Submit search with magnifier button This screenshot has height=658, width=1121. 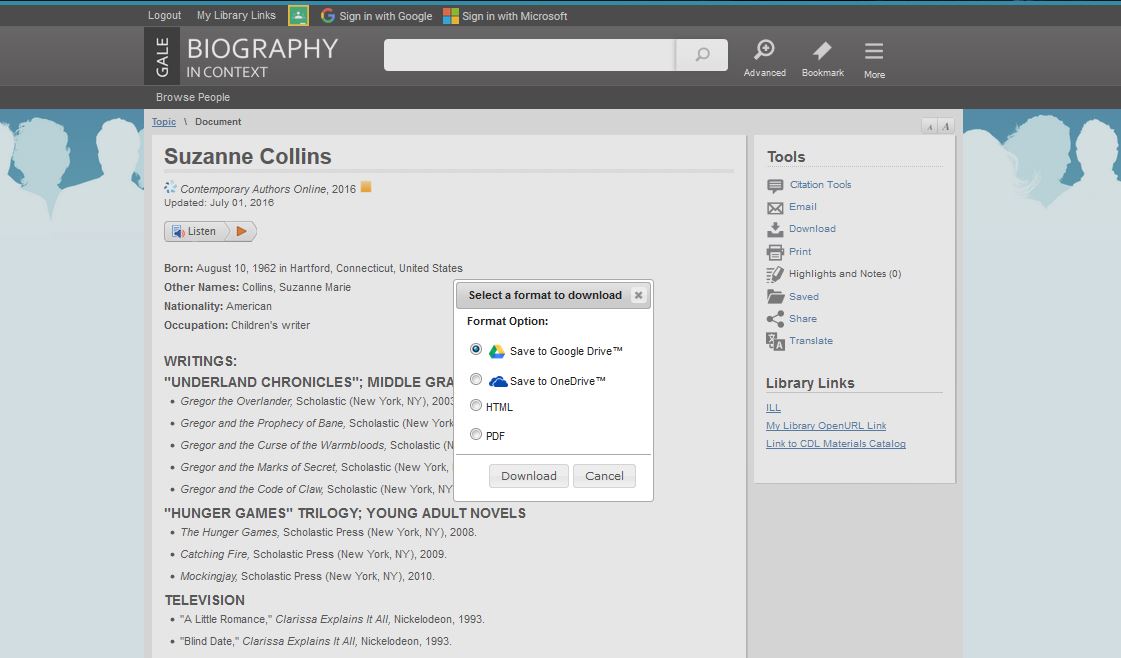[x=702, y=55]
